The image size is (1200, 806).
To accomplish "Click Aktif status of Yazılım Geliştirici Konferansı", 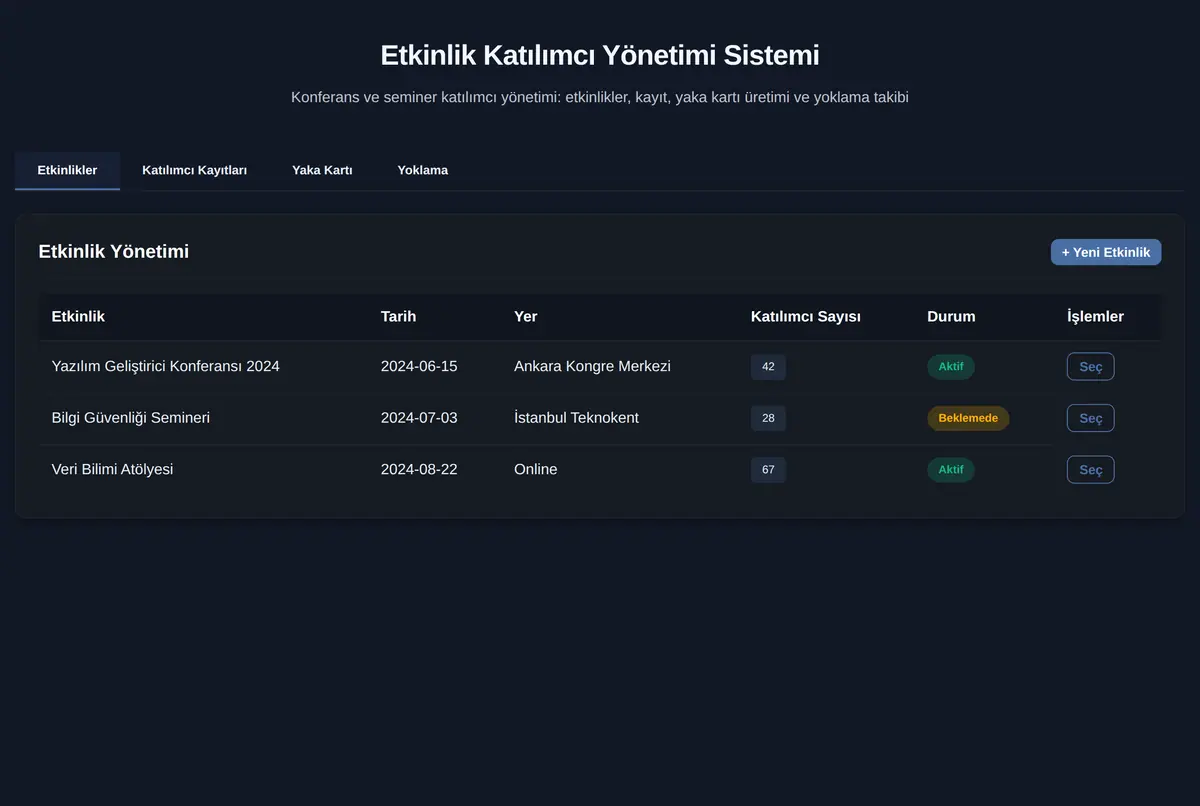I will pos(951,367).
